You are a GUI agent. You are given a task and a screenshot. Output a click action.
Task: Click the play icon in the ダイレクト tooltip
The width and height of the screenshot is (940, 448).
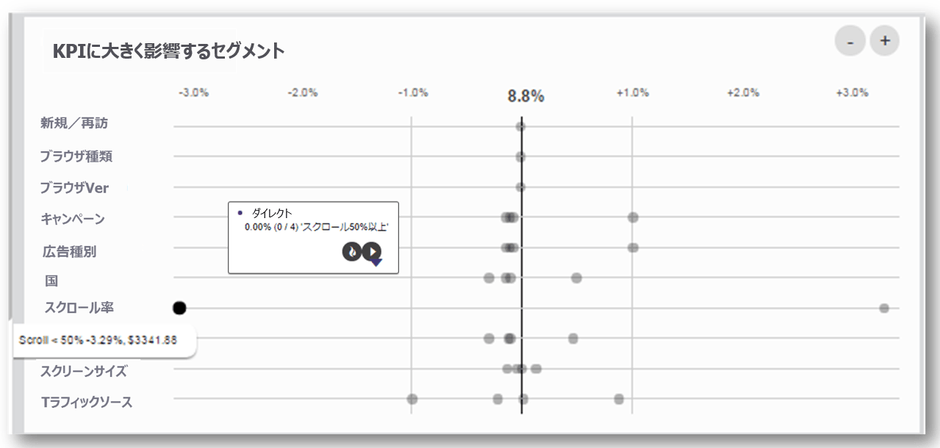tap(371, 251)
